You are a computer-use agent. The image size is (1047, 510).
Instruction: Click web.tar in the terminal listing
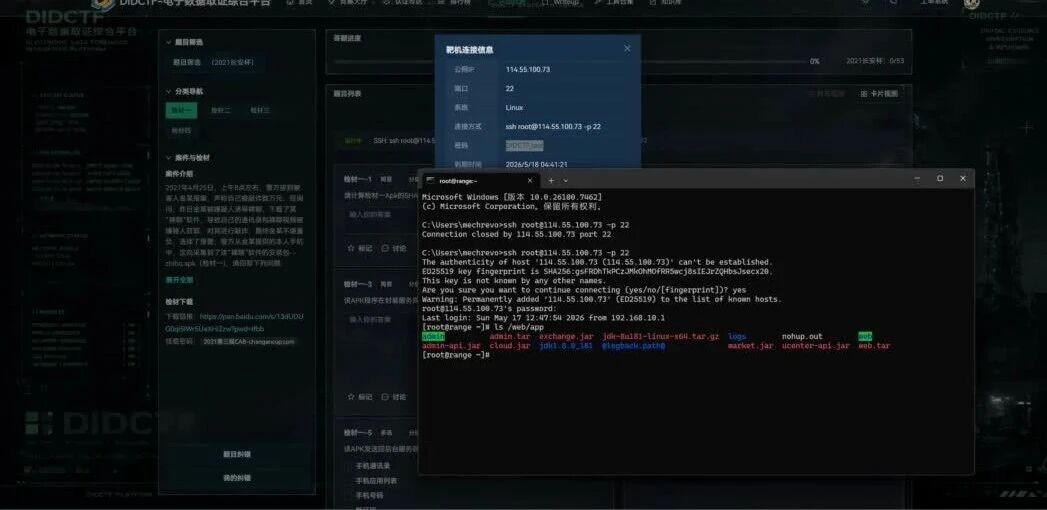[874, 346]
